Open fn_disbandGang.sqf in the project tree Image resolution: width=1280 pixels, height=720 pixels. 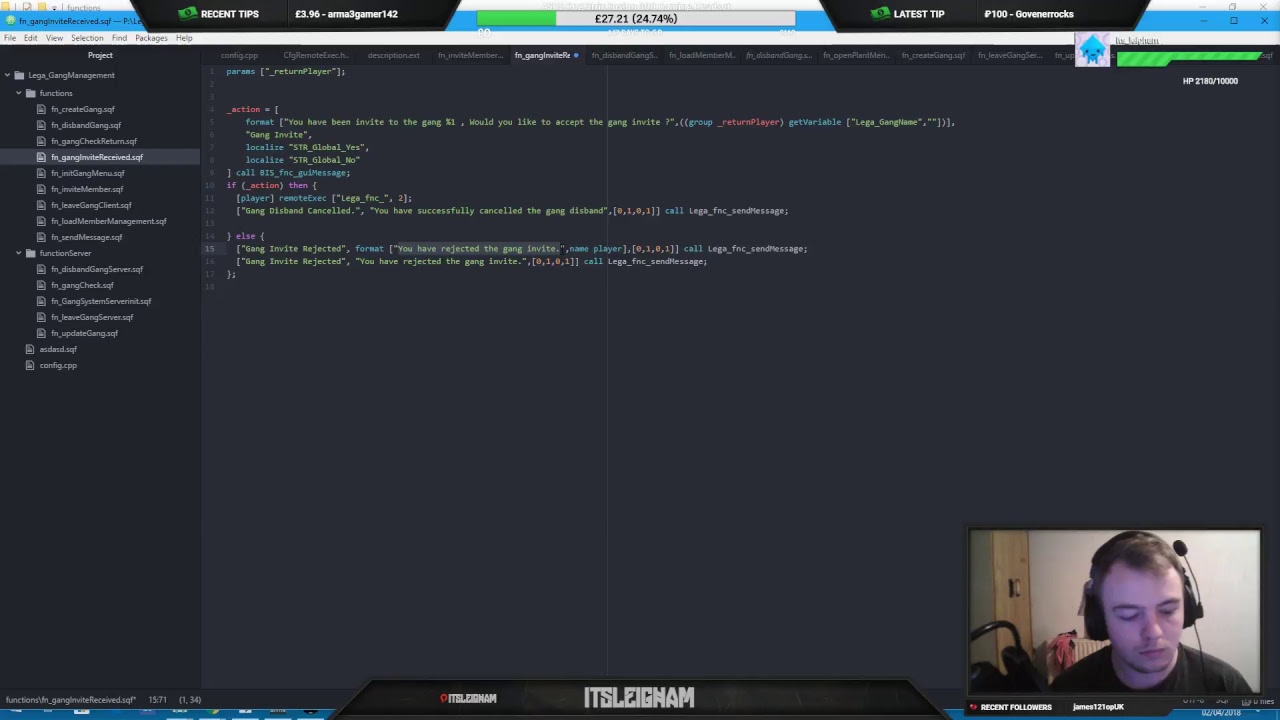pyautogui.click(x=86, y=125)
